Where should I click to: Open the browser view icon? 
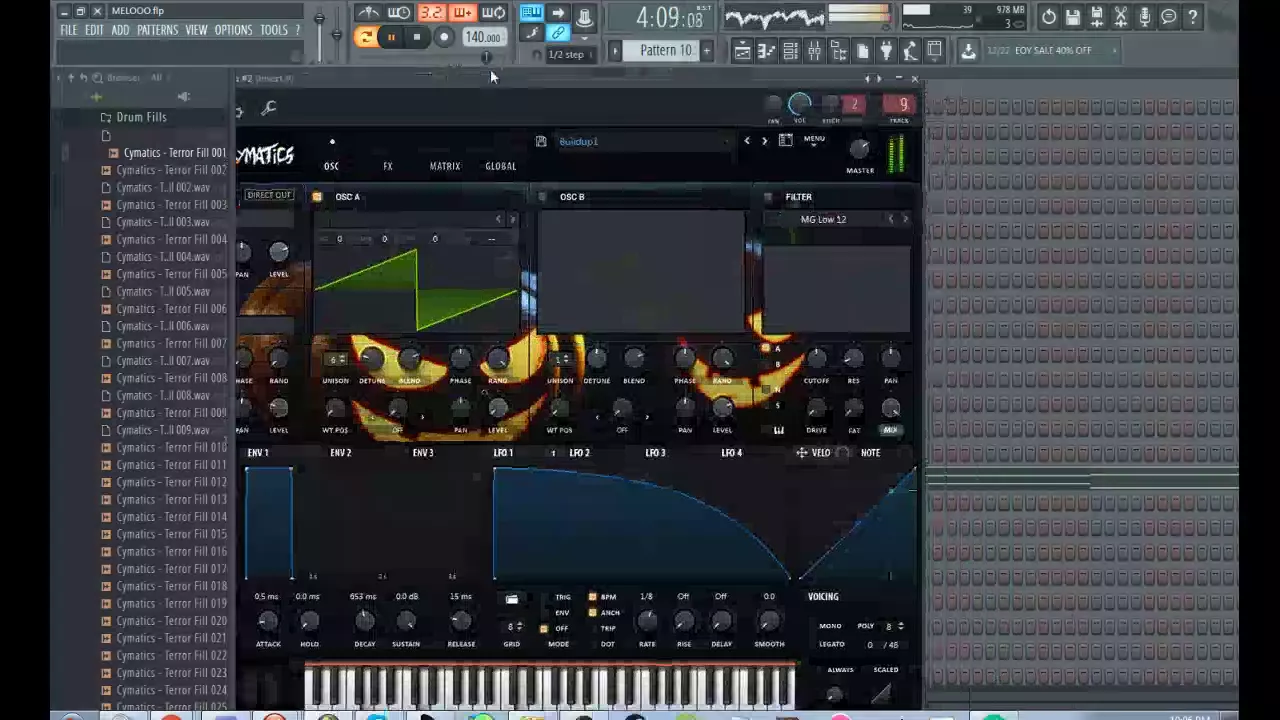point(838,51)
